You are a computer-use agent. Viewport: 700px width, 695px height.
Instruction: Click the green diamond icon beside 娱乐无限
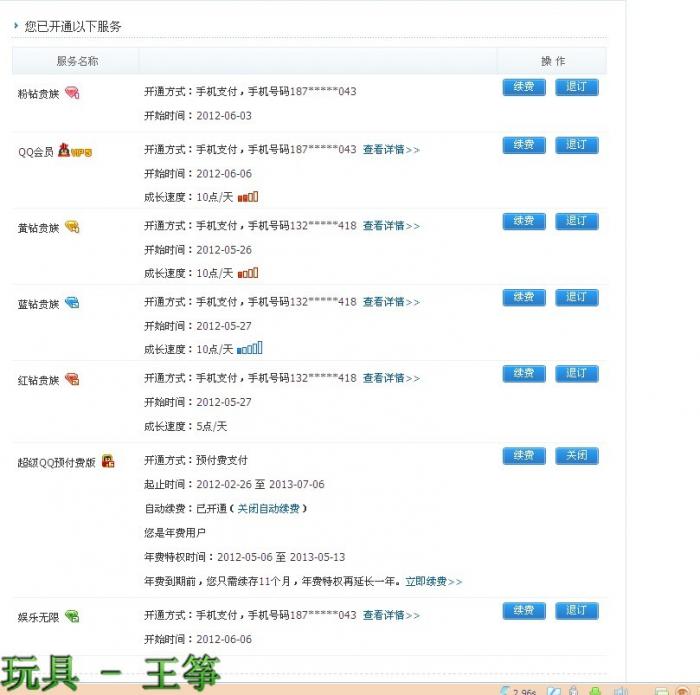point(72,616)
